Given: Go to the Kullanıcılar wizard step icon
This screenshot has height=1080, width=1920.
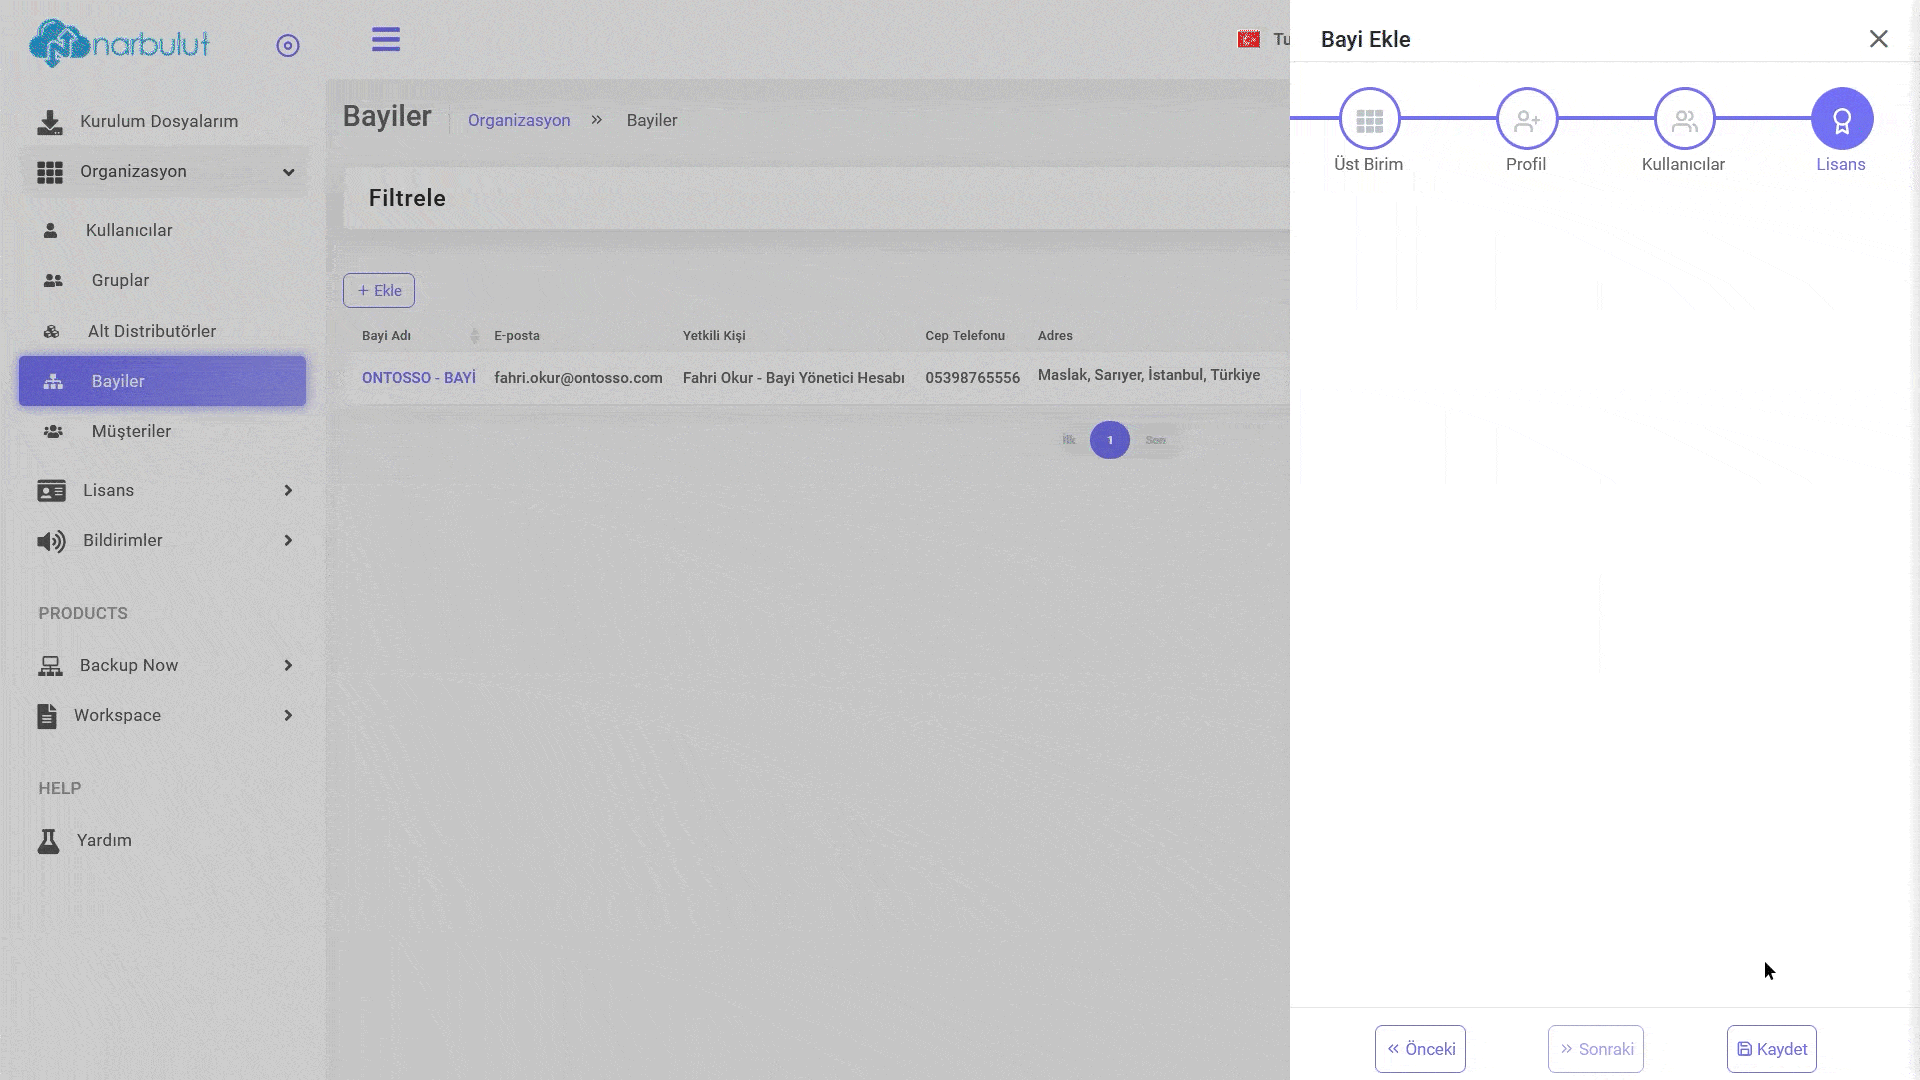Looking at the screenshot, I should 1685,119.
